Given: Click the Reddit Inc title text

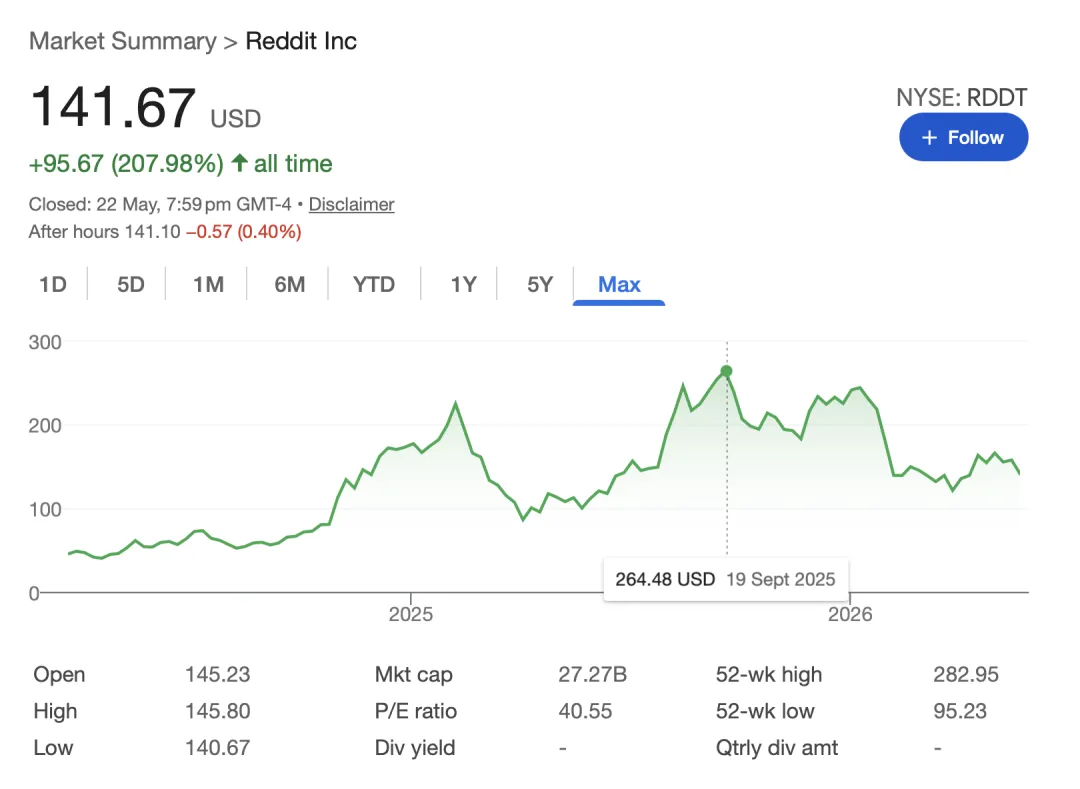Looking at the screenshot, I should point(301,41).
